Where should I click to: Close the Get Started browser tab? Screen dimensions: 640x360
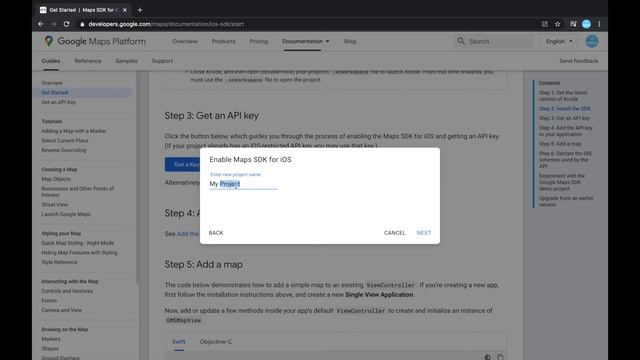pos(124,10)
